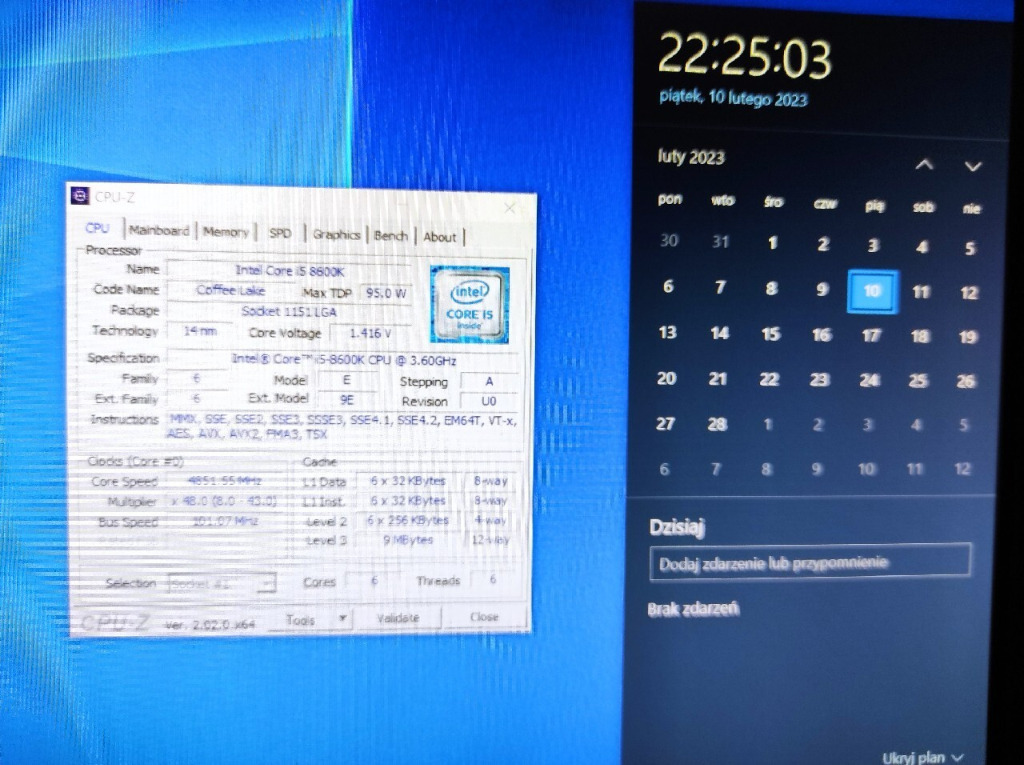Switch to the CPU tab
This screenshot has width=1024, height=765.
pos(97,228)
